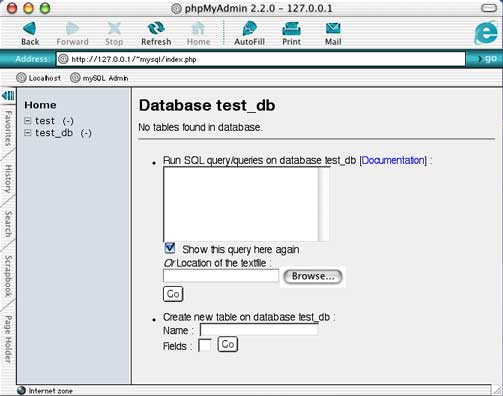The height and width of the screenshot is (396, 503).
Task: Click the "Database test_db" heading
Action: click(207, 105)
